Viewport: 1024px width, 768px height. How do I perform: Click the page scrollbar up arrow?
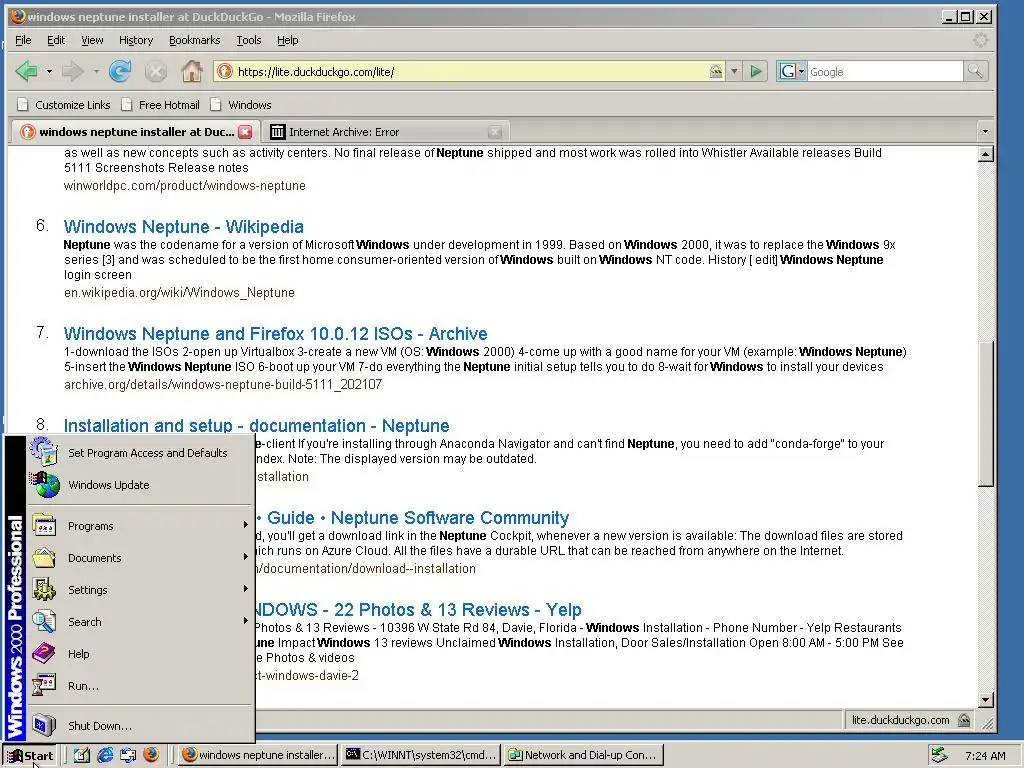coord(985,155)
